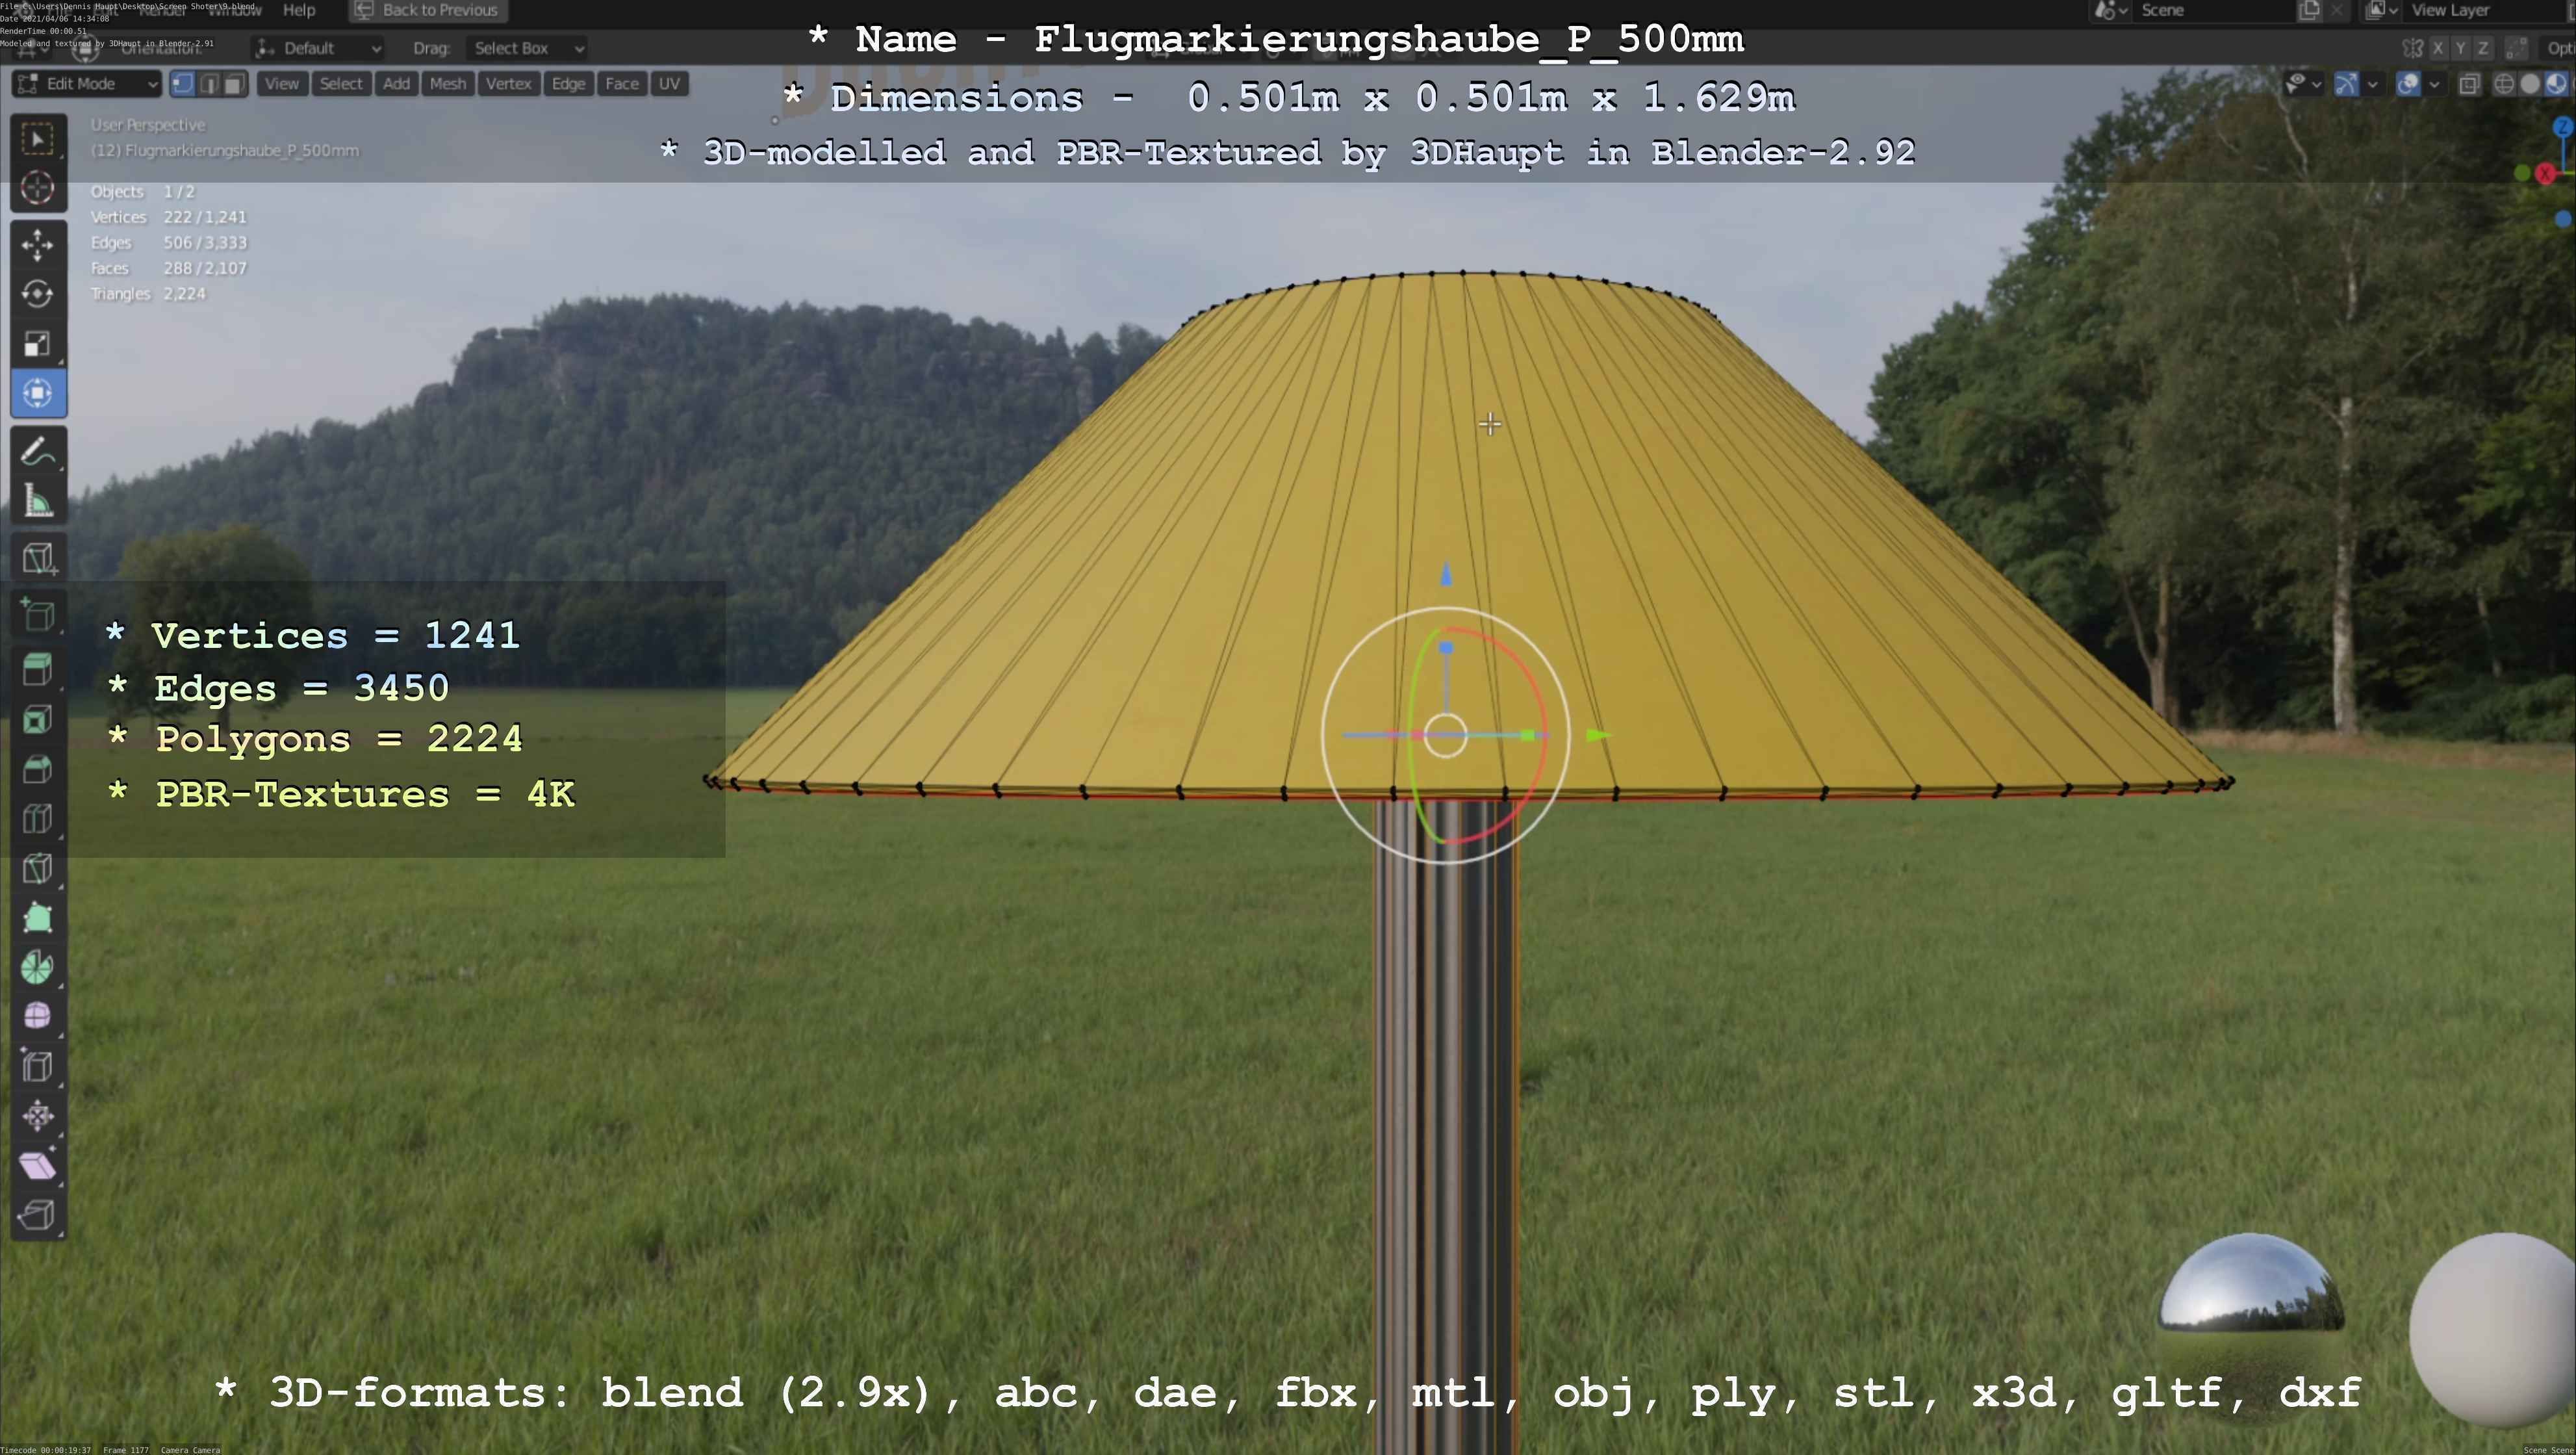Image resolution: width=2576 pixels, height=1455 pixels.
Task: Open the view layer browse dropdown
Action: click(x=2381, y=10)
